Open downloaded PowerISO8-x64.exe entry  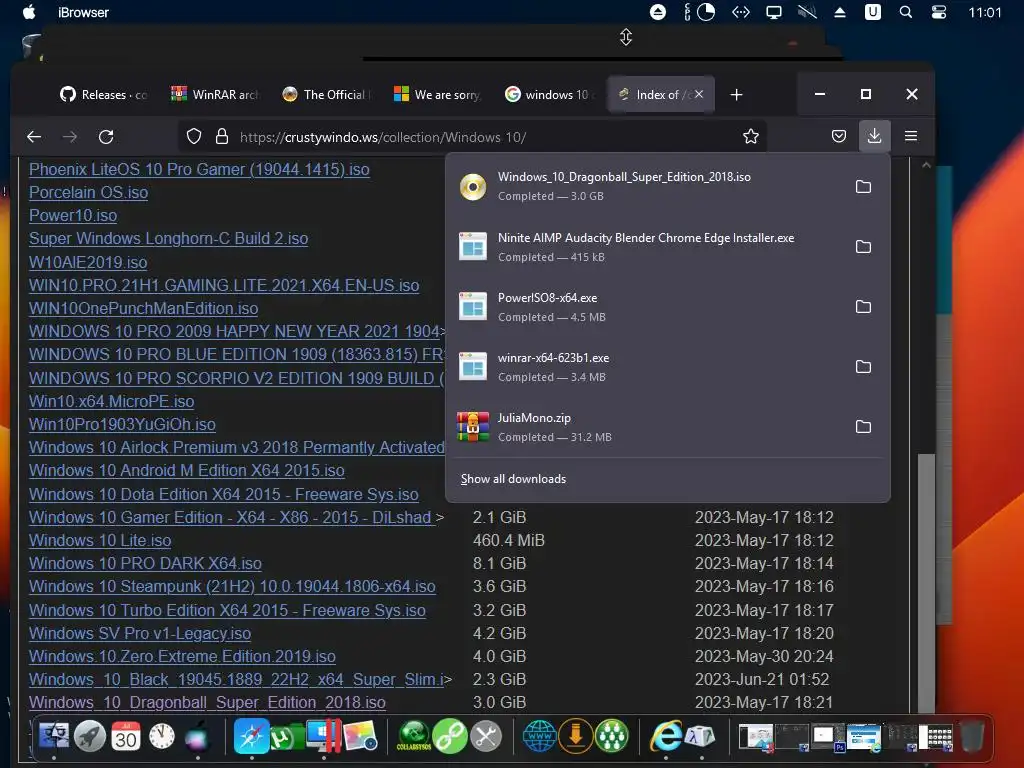(x=647, y=307)
